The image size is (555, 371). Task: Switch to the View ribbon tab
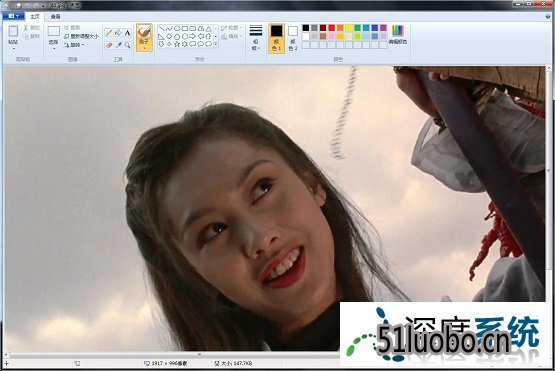point(55,17)
